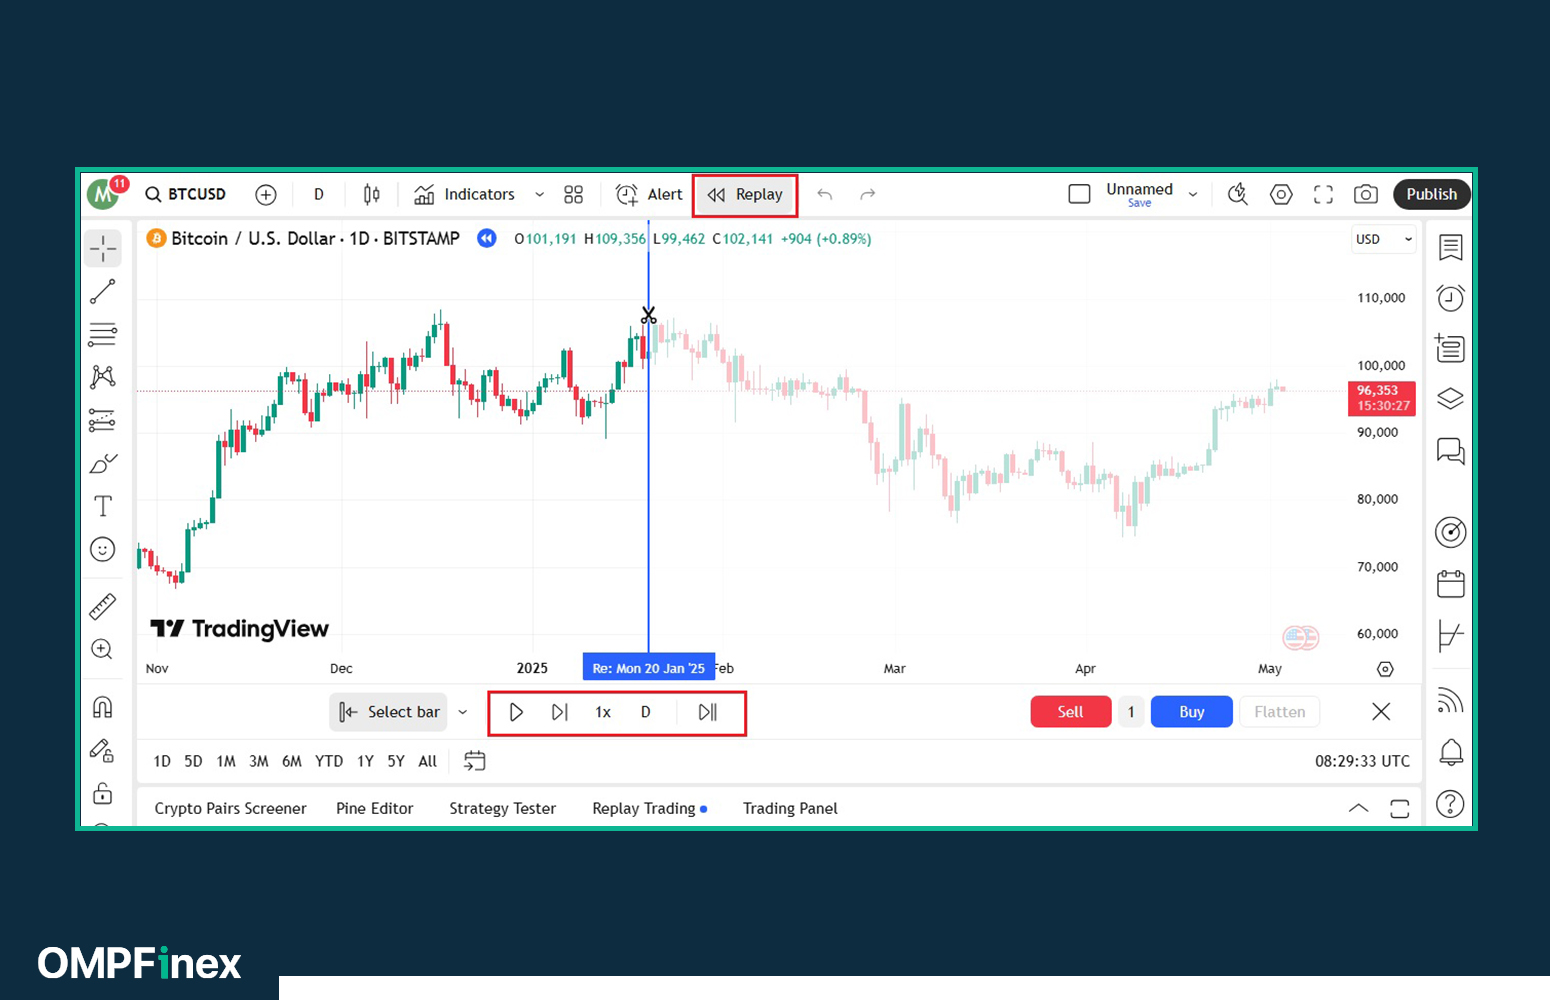Expand the Select bar options arrow
Screen dimensions: 1550x1000
coord(463,712)
